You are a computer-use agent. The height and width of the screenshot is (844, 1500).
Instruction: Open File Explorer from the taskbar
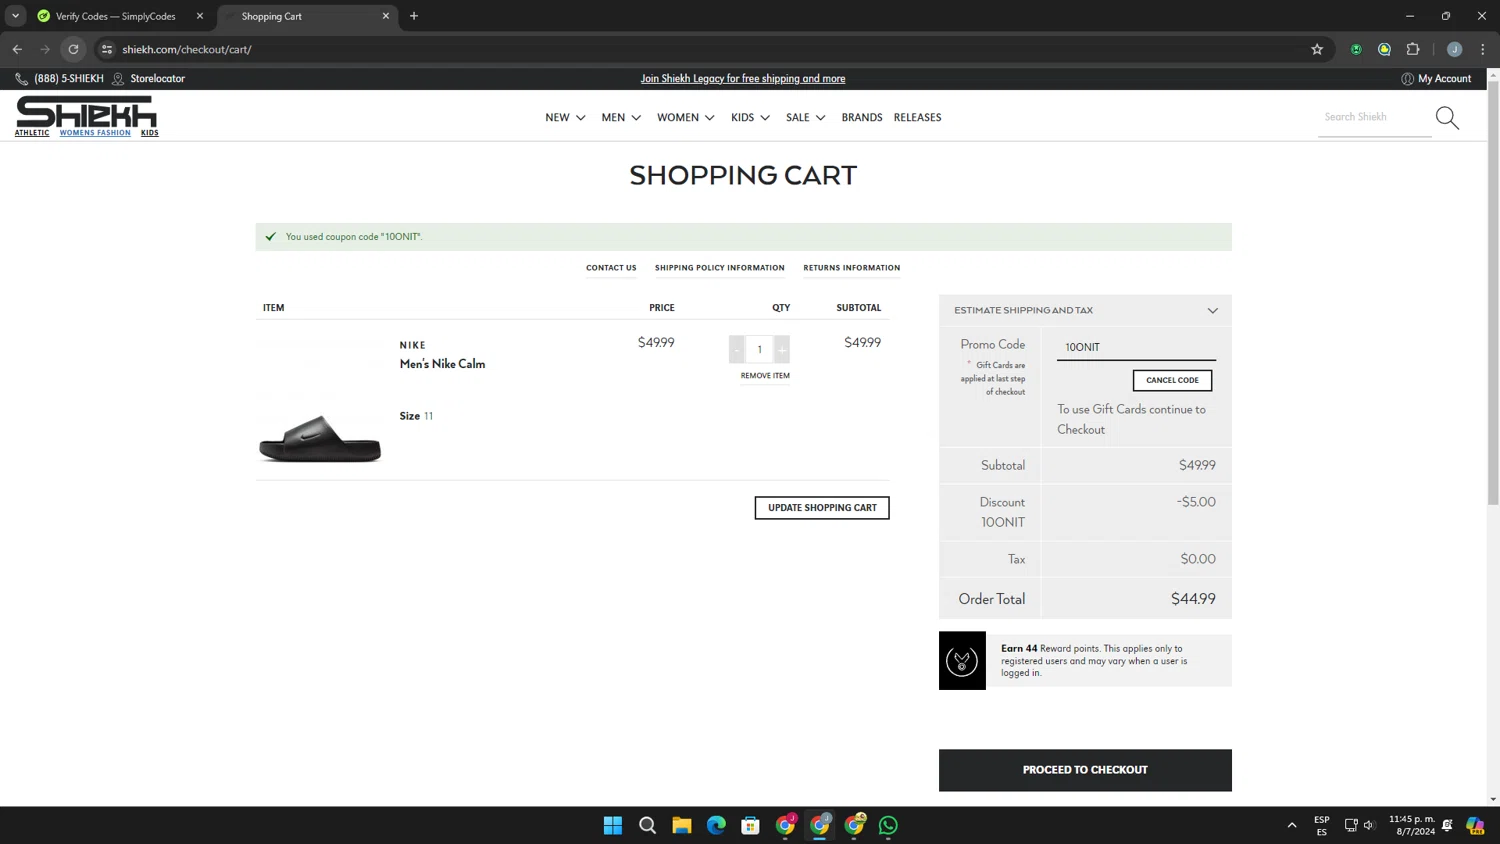pyautogui.click(x=682, y=825)
